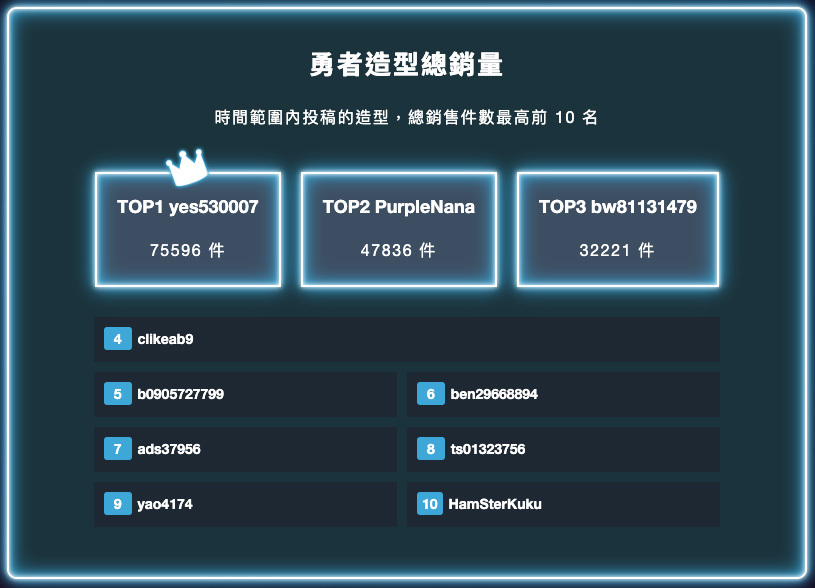The image size is (815, 588).
Task: Click the blue rank 9 badge
Action: (117, 504)
